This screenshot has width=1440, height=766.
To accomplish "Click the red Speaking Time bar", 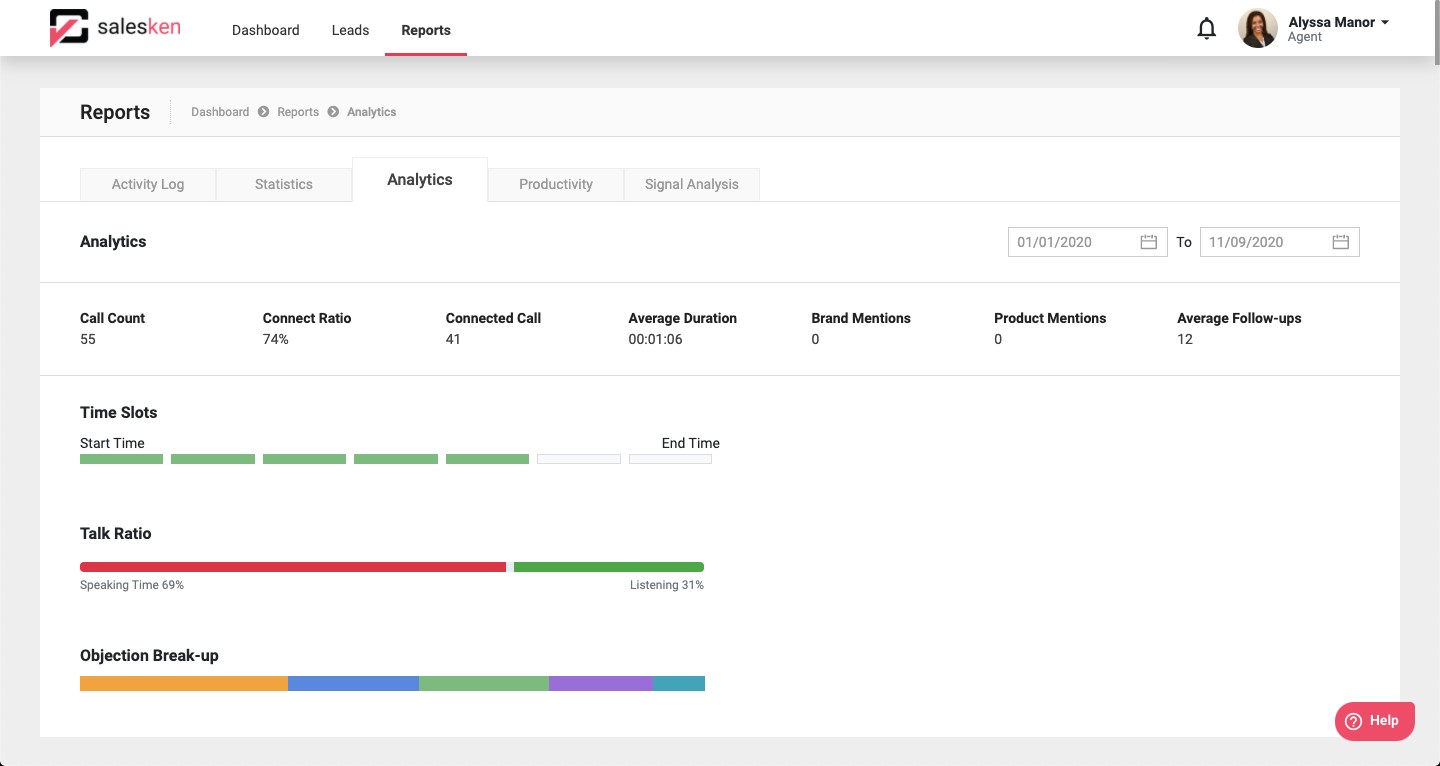I will [293, 567].
